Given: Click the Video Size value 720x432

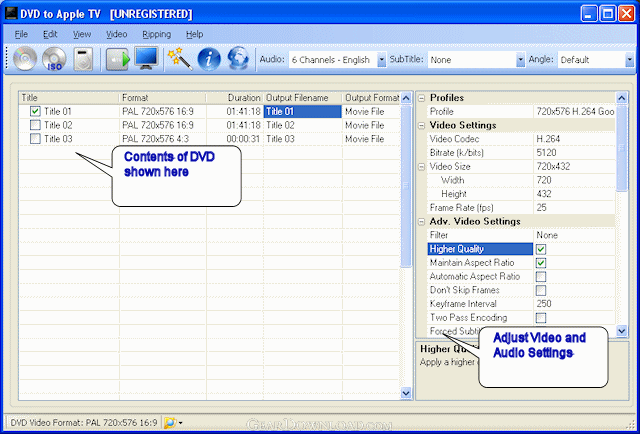Looking at the screenshot, I should tap(574, 167).
